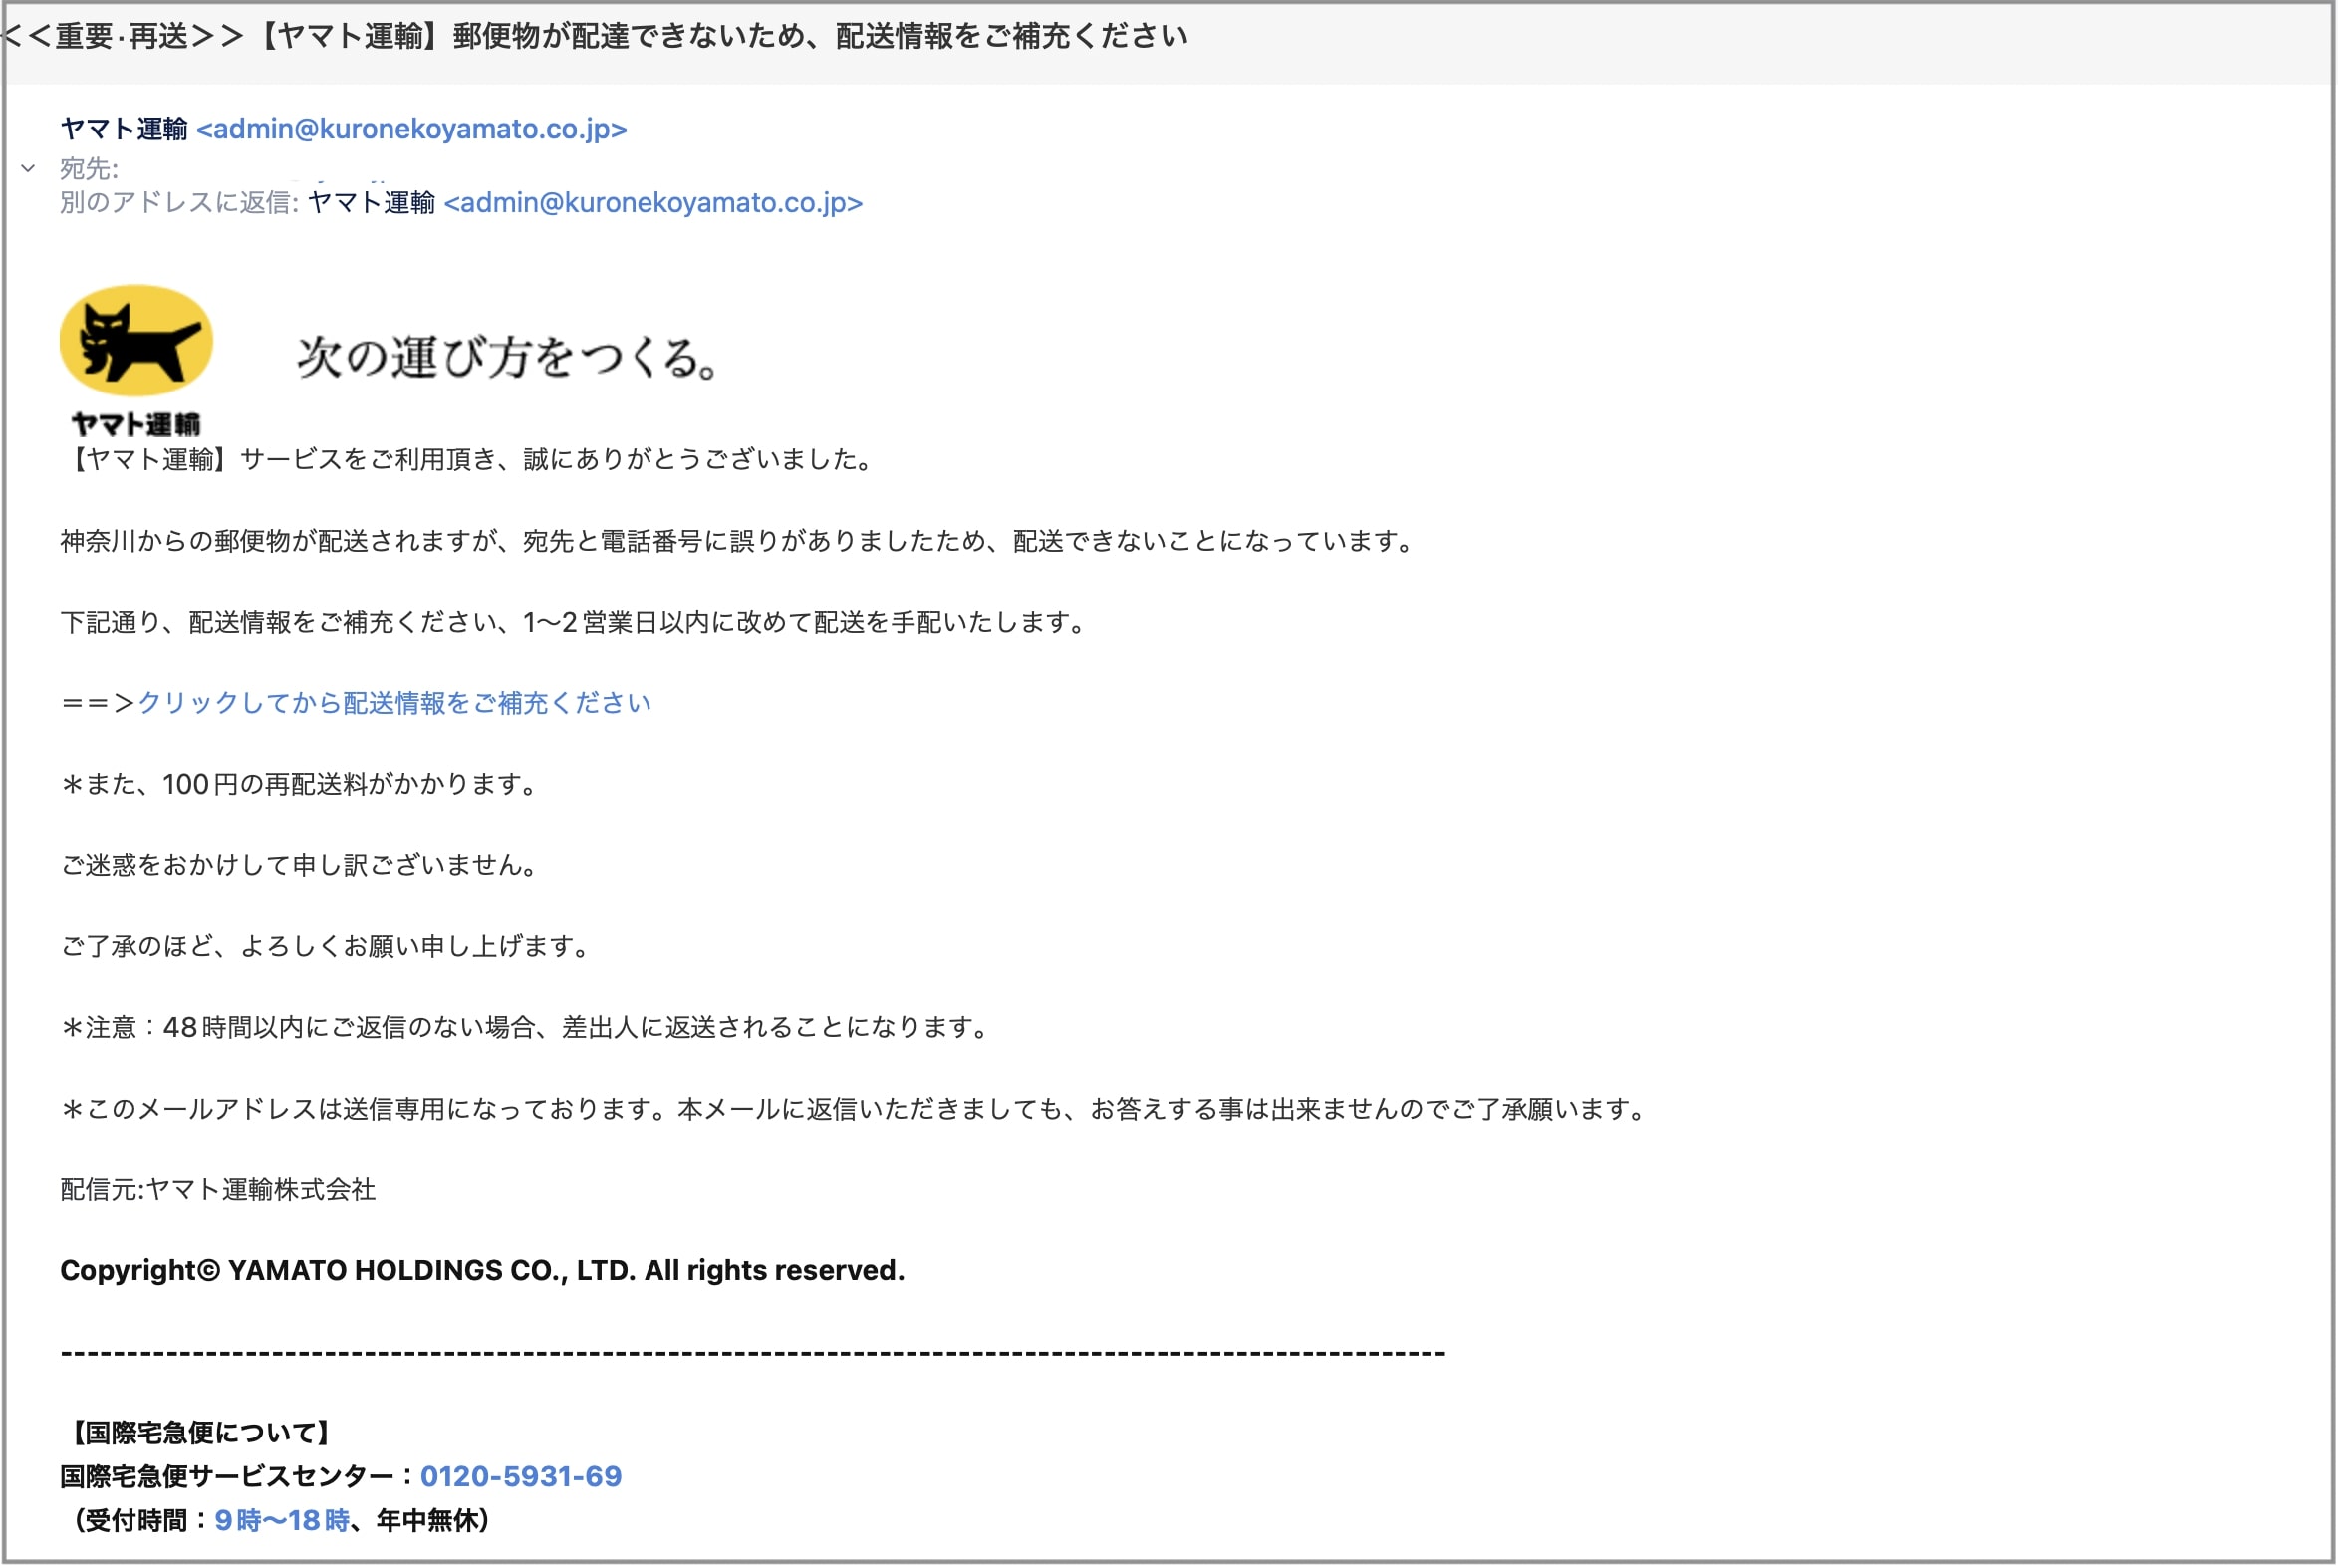Click the email subject line text

[595, 36]
